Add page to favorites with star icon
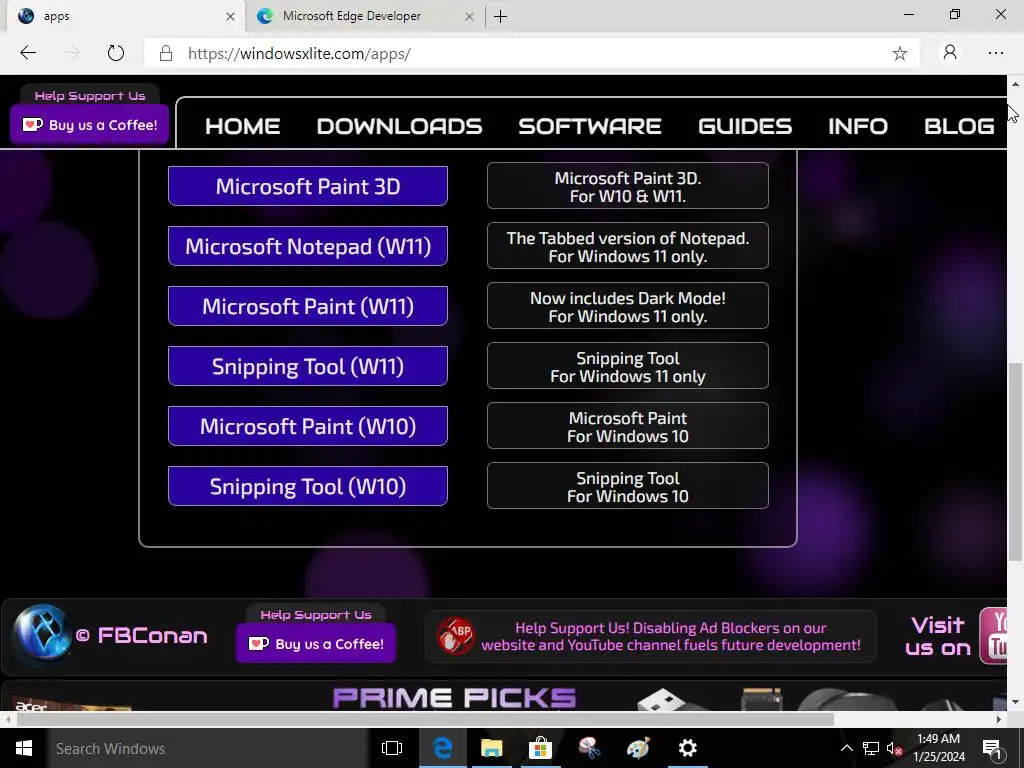The image size is (1024, 768). (899, 54)
